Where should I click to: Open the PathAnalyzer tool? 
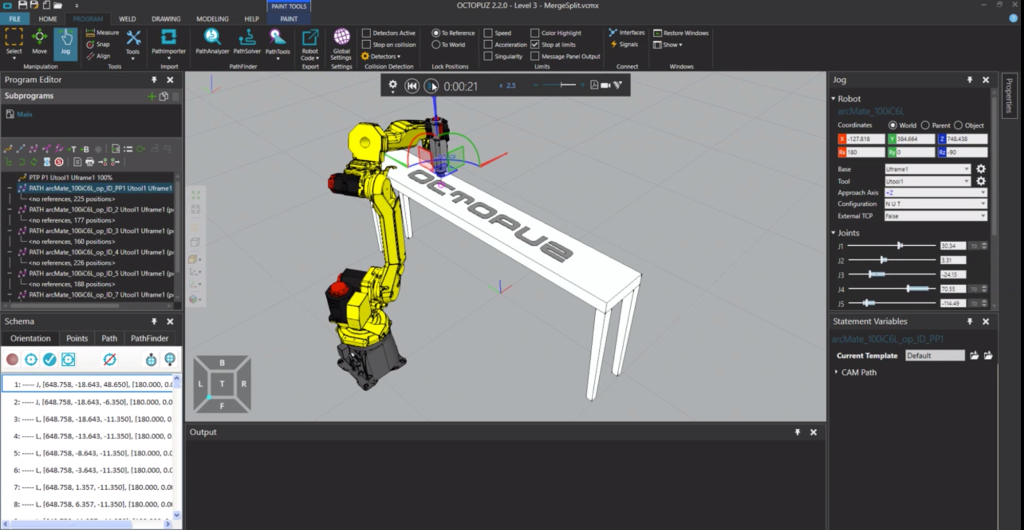(x=211, y=40)
